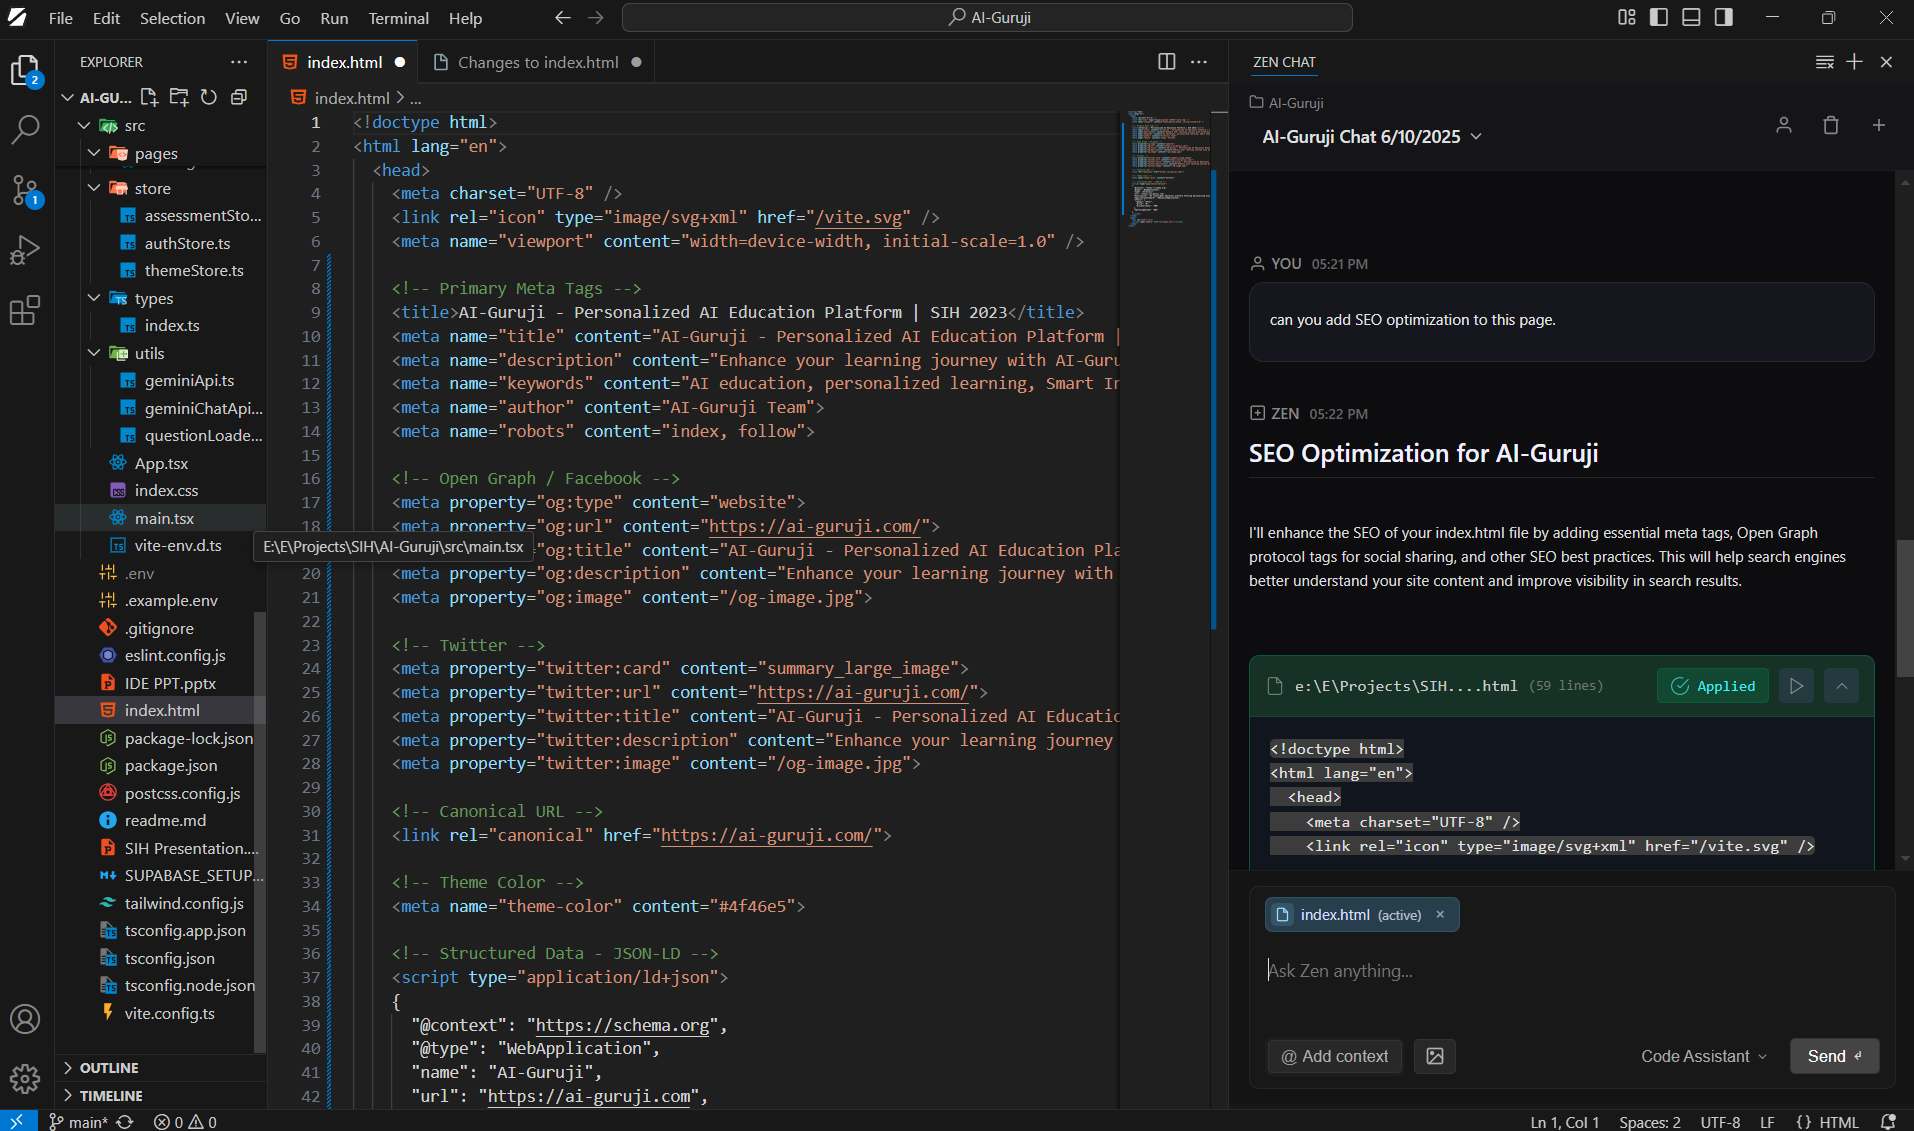The height and width of the screenshot is (1131, 1914).
Task: Open the File menu
Action: click(x=61, y=18)
